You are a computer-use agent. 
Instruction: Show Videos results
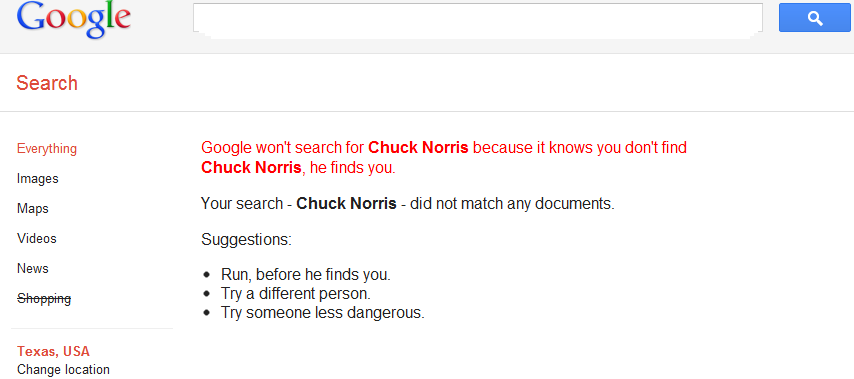point(36,239)
